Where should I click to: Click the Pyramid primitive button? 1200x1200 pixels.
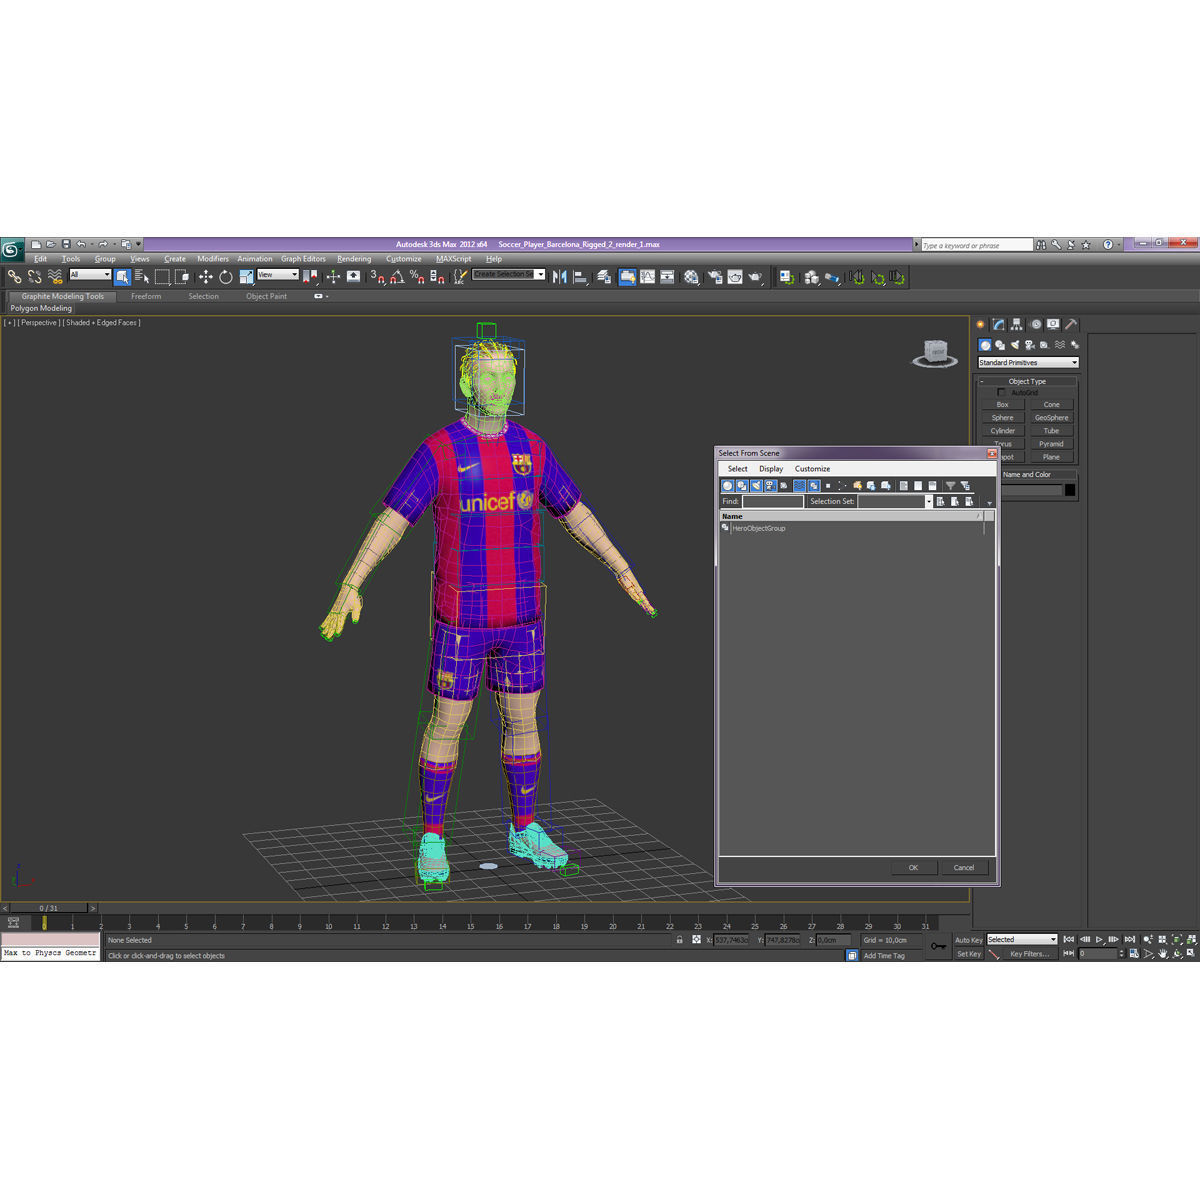click(1052, 444)
